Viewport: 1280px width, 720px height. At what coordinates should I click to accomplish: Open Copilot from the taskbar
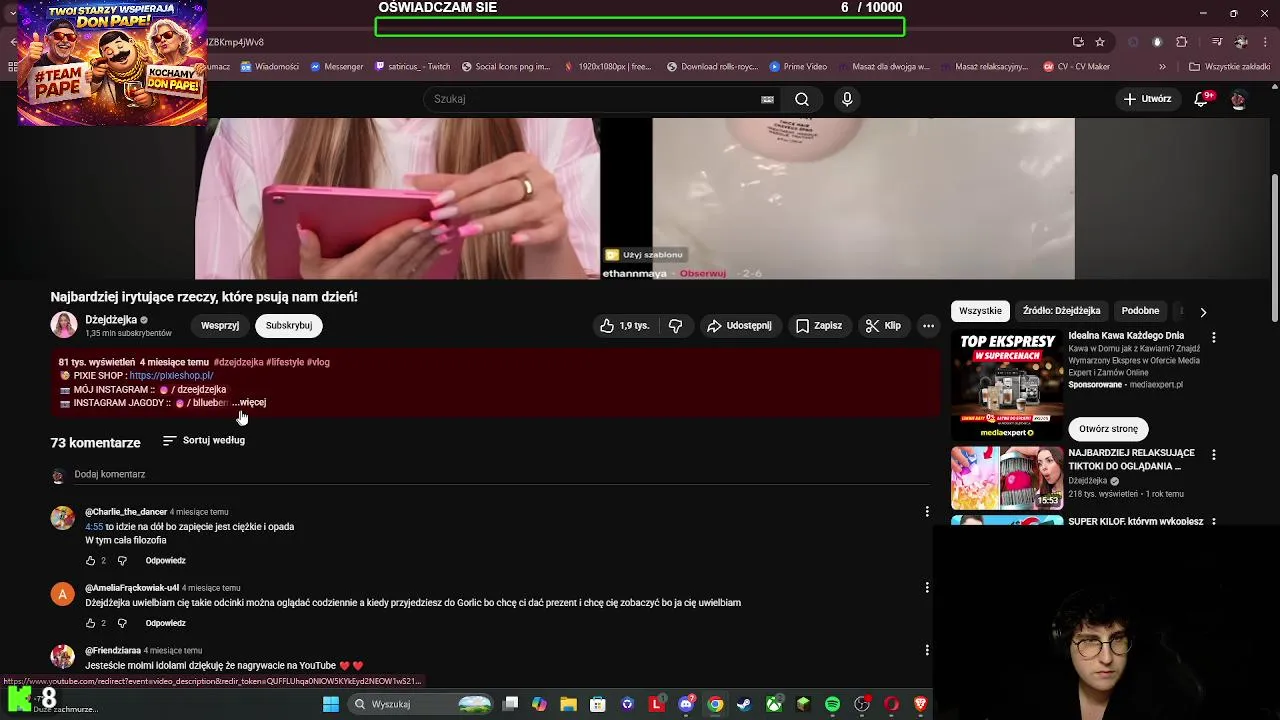(x=539, y=704)
